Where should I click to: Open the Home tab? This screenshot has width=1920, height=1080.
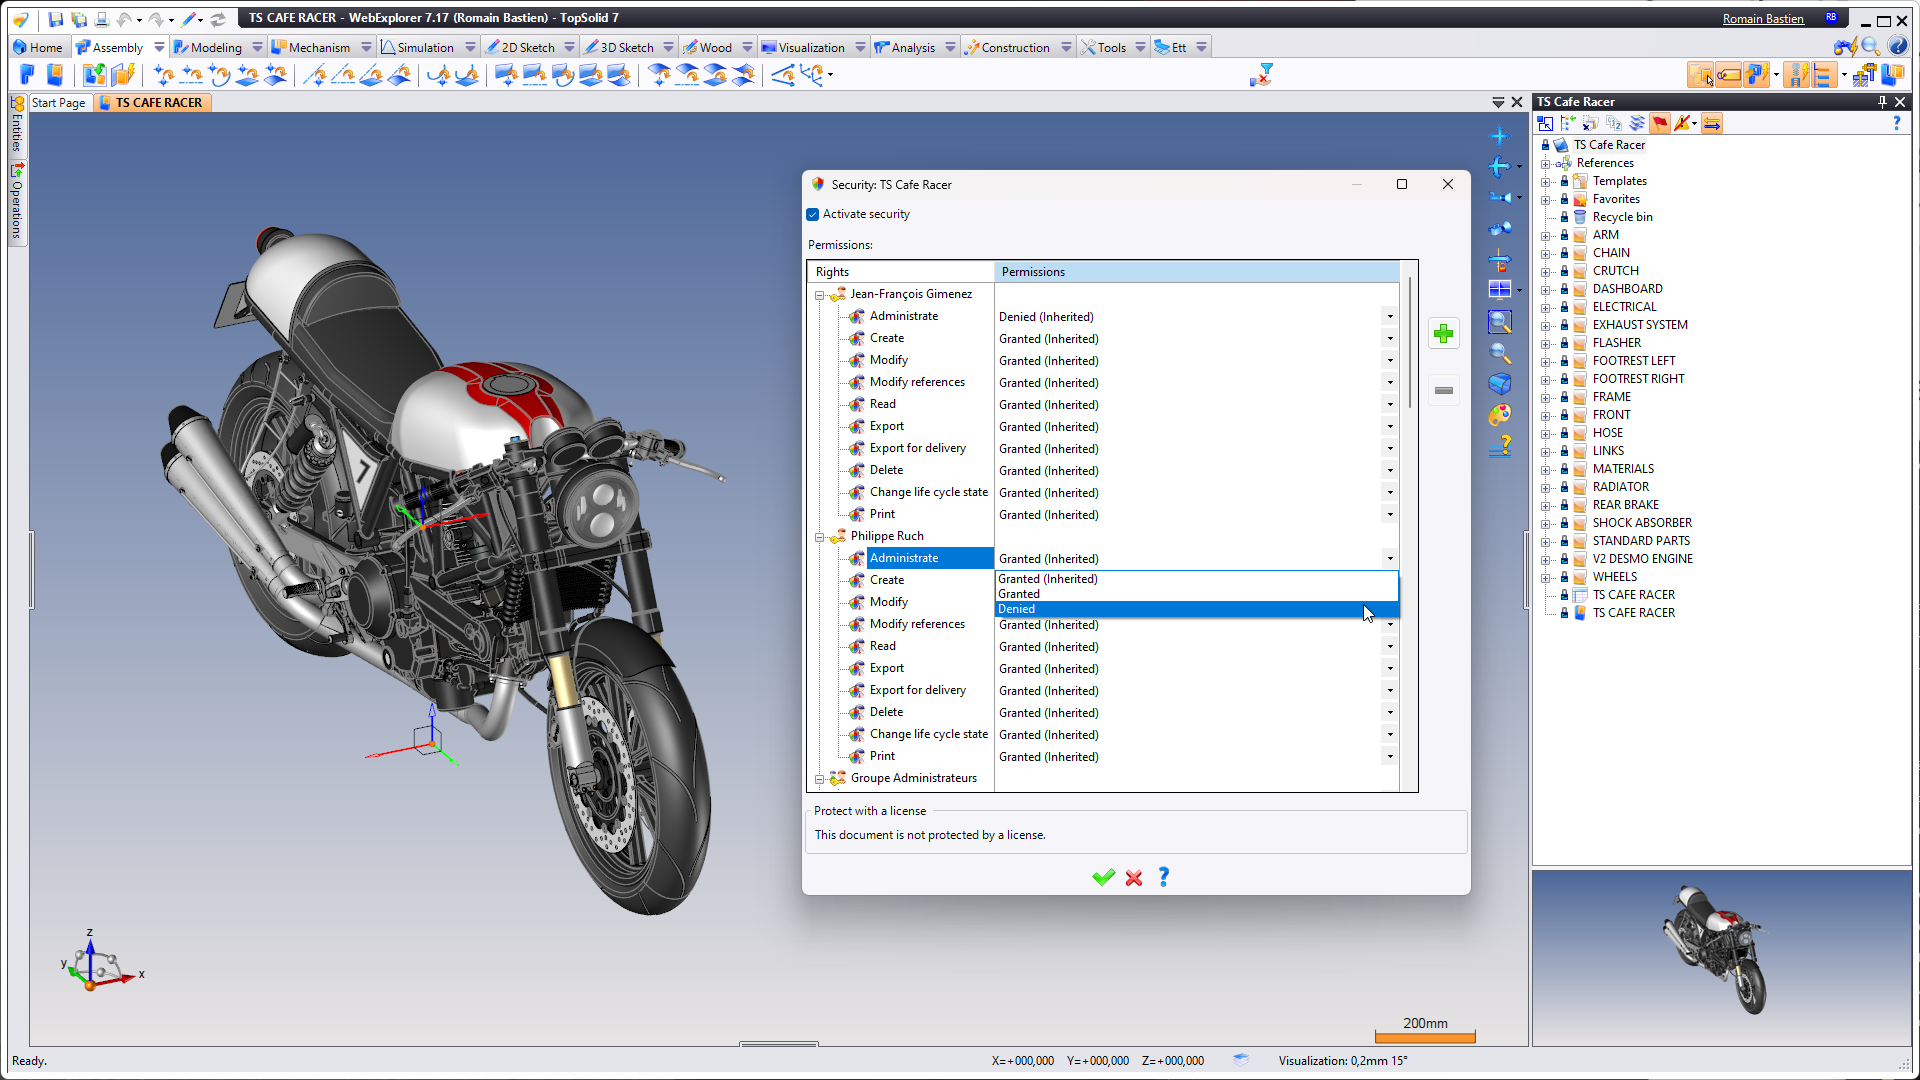[37, 47]
